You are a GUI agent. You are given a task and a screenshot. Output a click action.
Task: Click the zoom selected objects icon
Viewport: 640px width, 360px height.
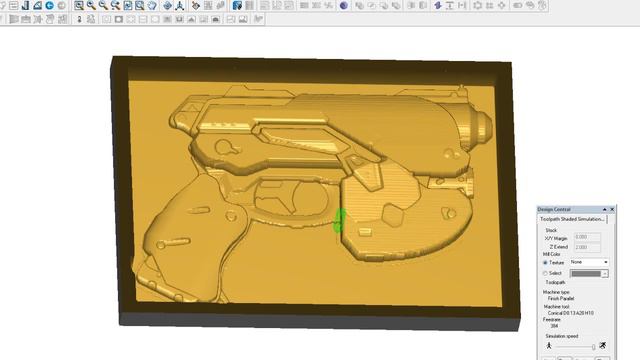[x=140, y=6]
